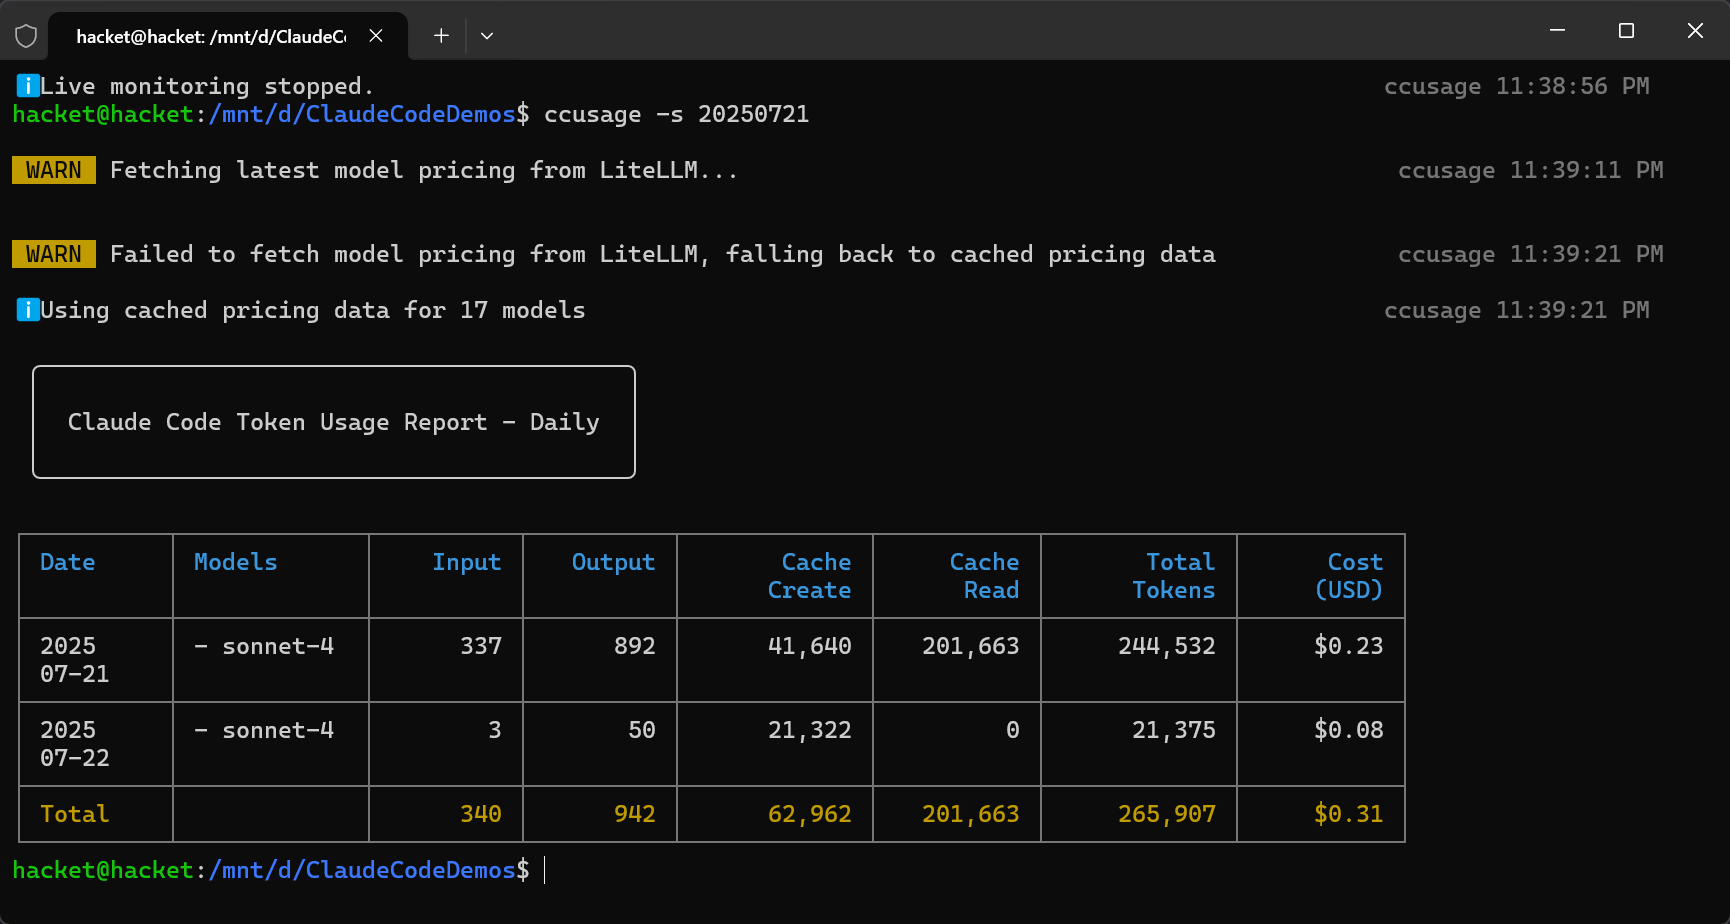The height and width of the screenshot is (924, 1730).
Task: Click cache create value 41,640
Action: [x=810, y=646]
